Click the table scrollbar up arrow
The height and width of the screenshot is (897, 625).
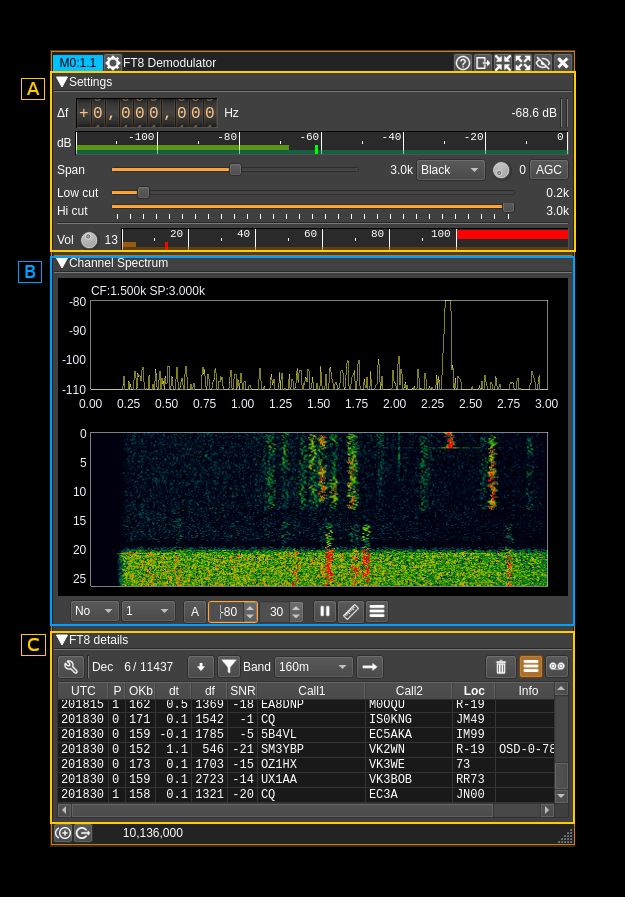point(561,689)
